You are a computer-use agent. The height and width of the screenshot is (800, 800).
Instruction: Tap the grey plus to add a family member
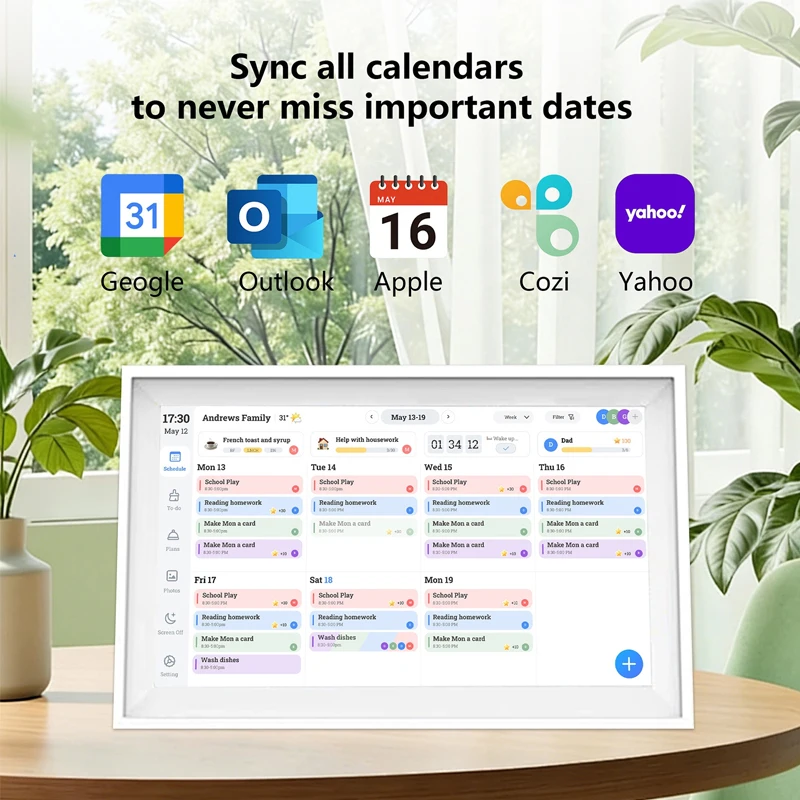pos(635,417)
